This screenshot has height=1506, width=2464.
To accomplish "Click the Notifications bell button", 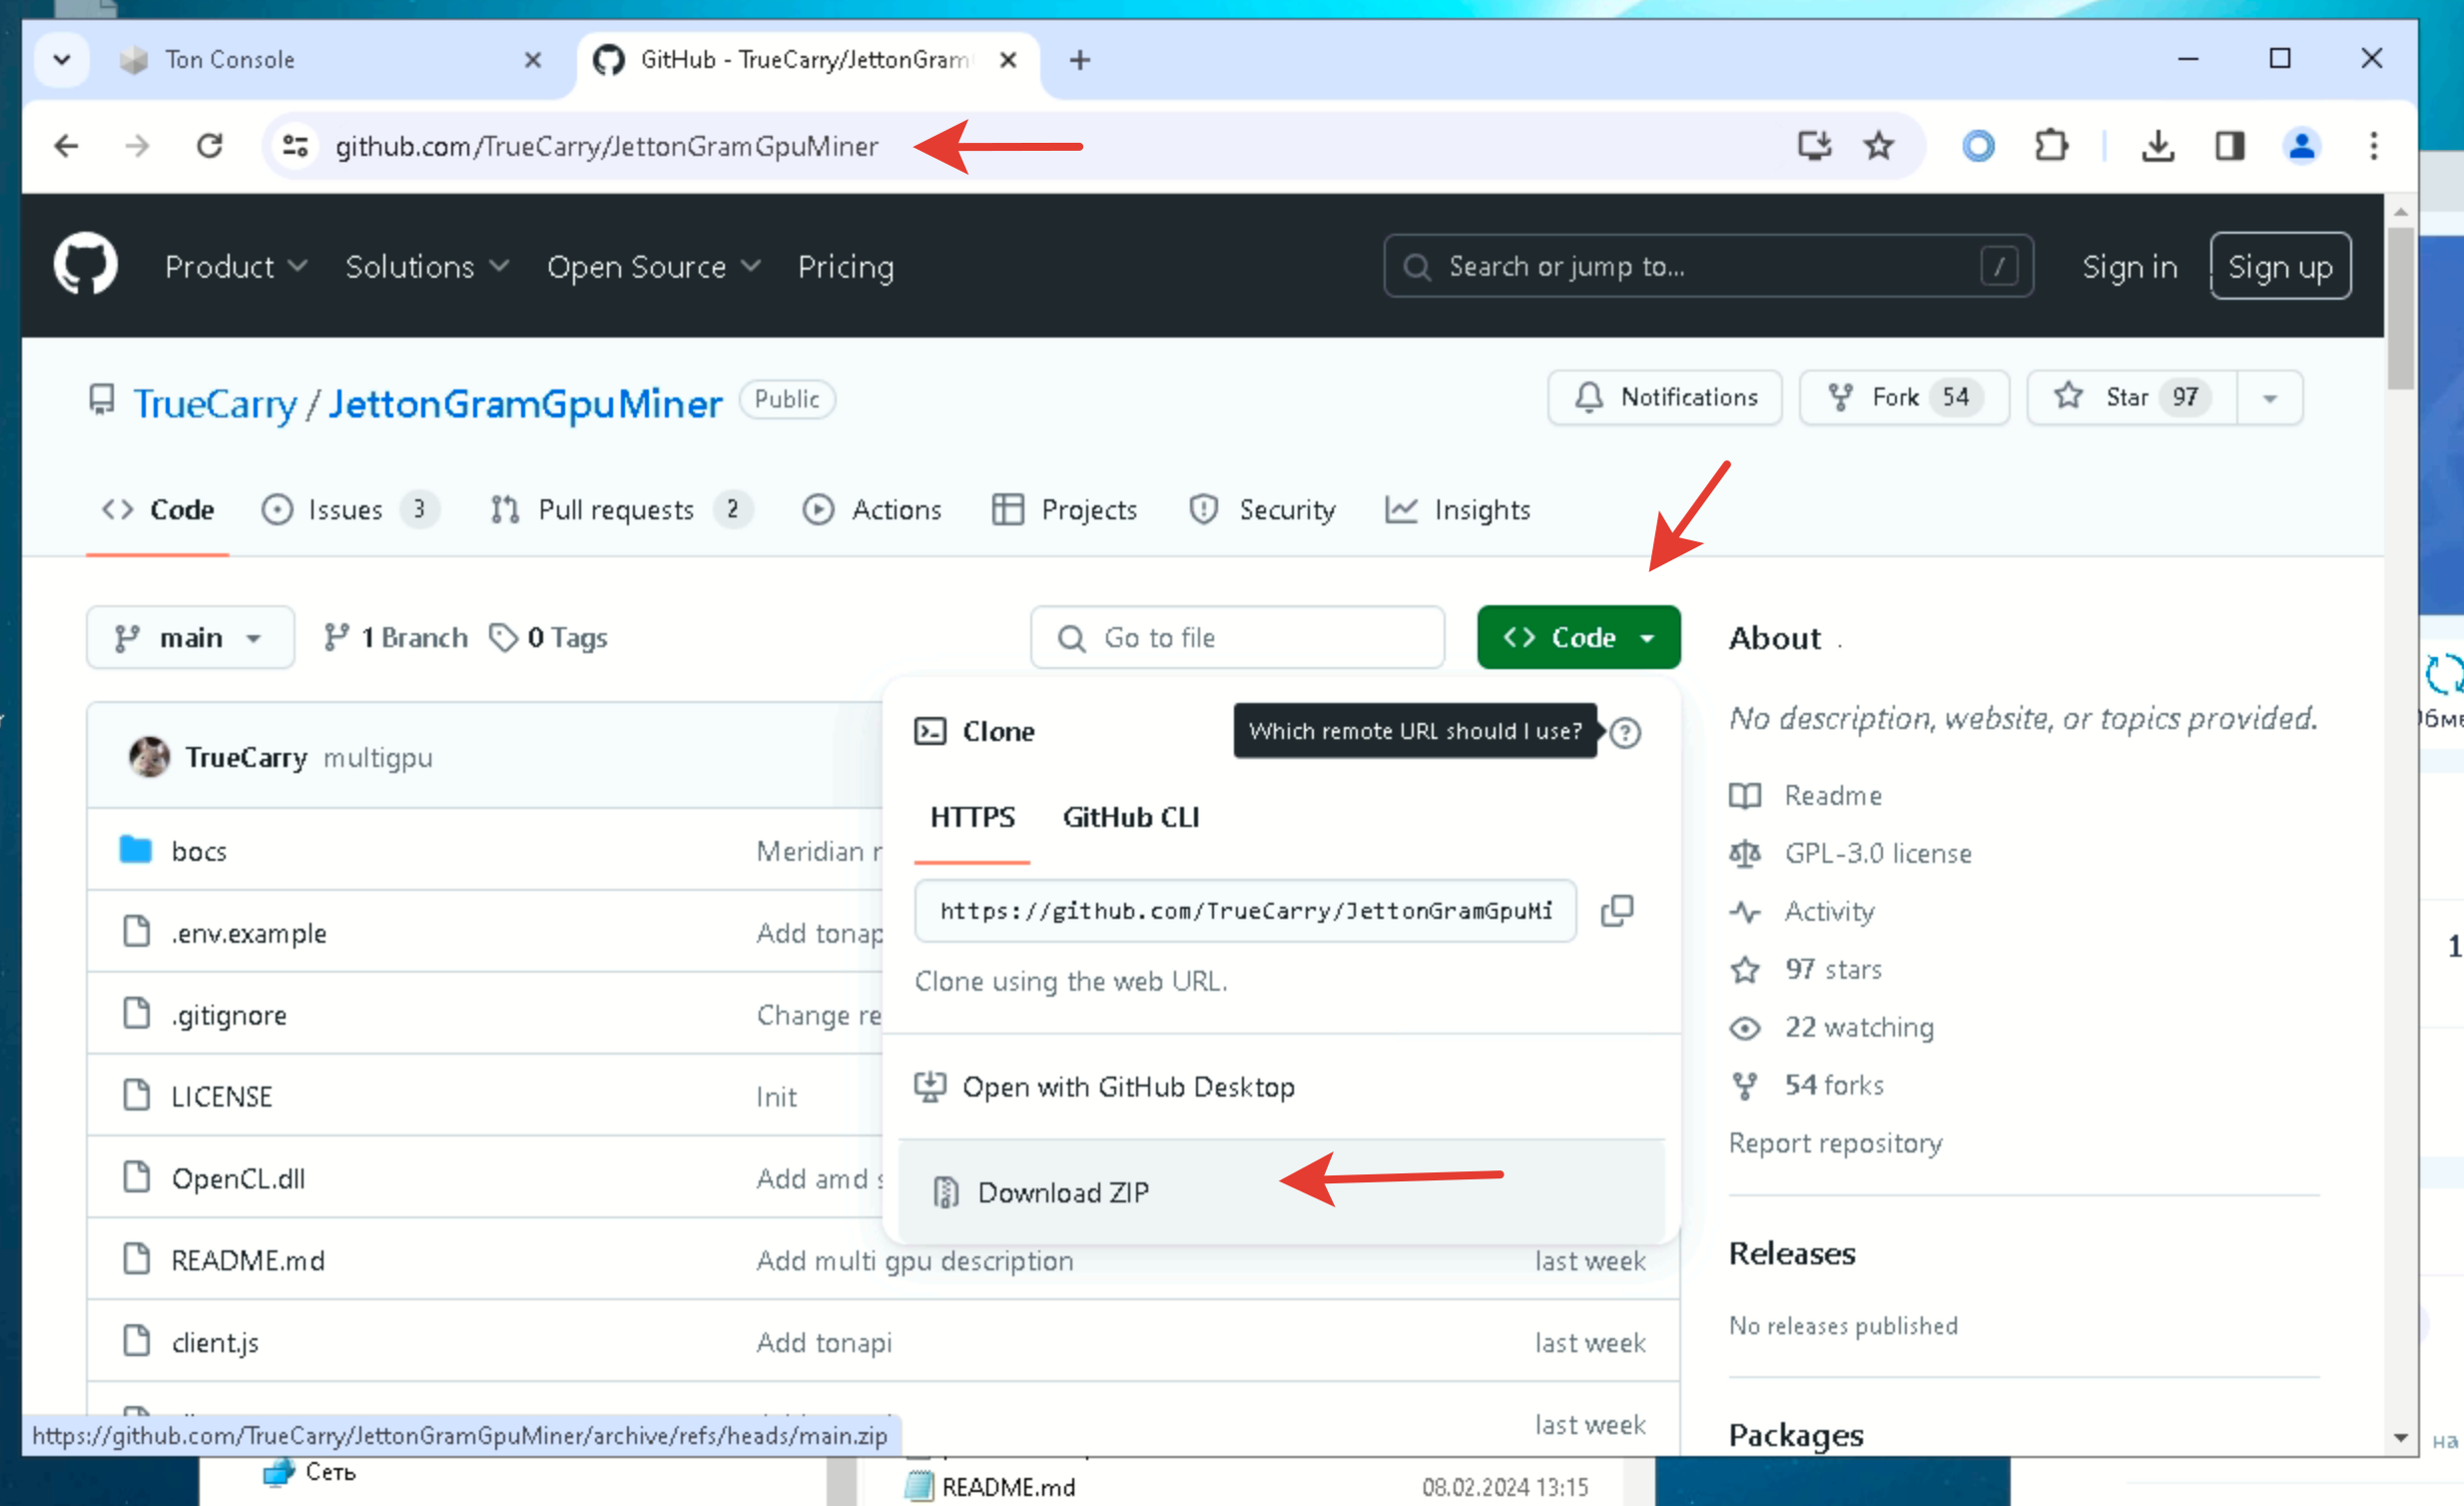I will tap(1664, 397).
